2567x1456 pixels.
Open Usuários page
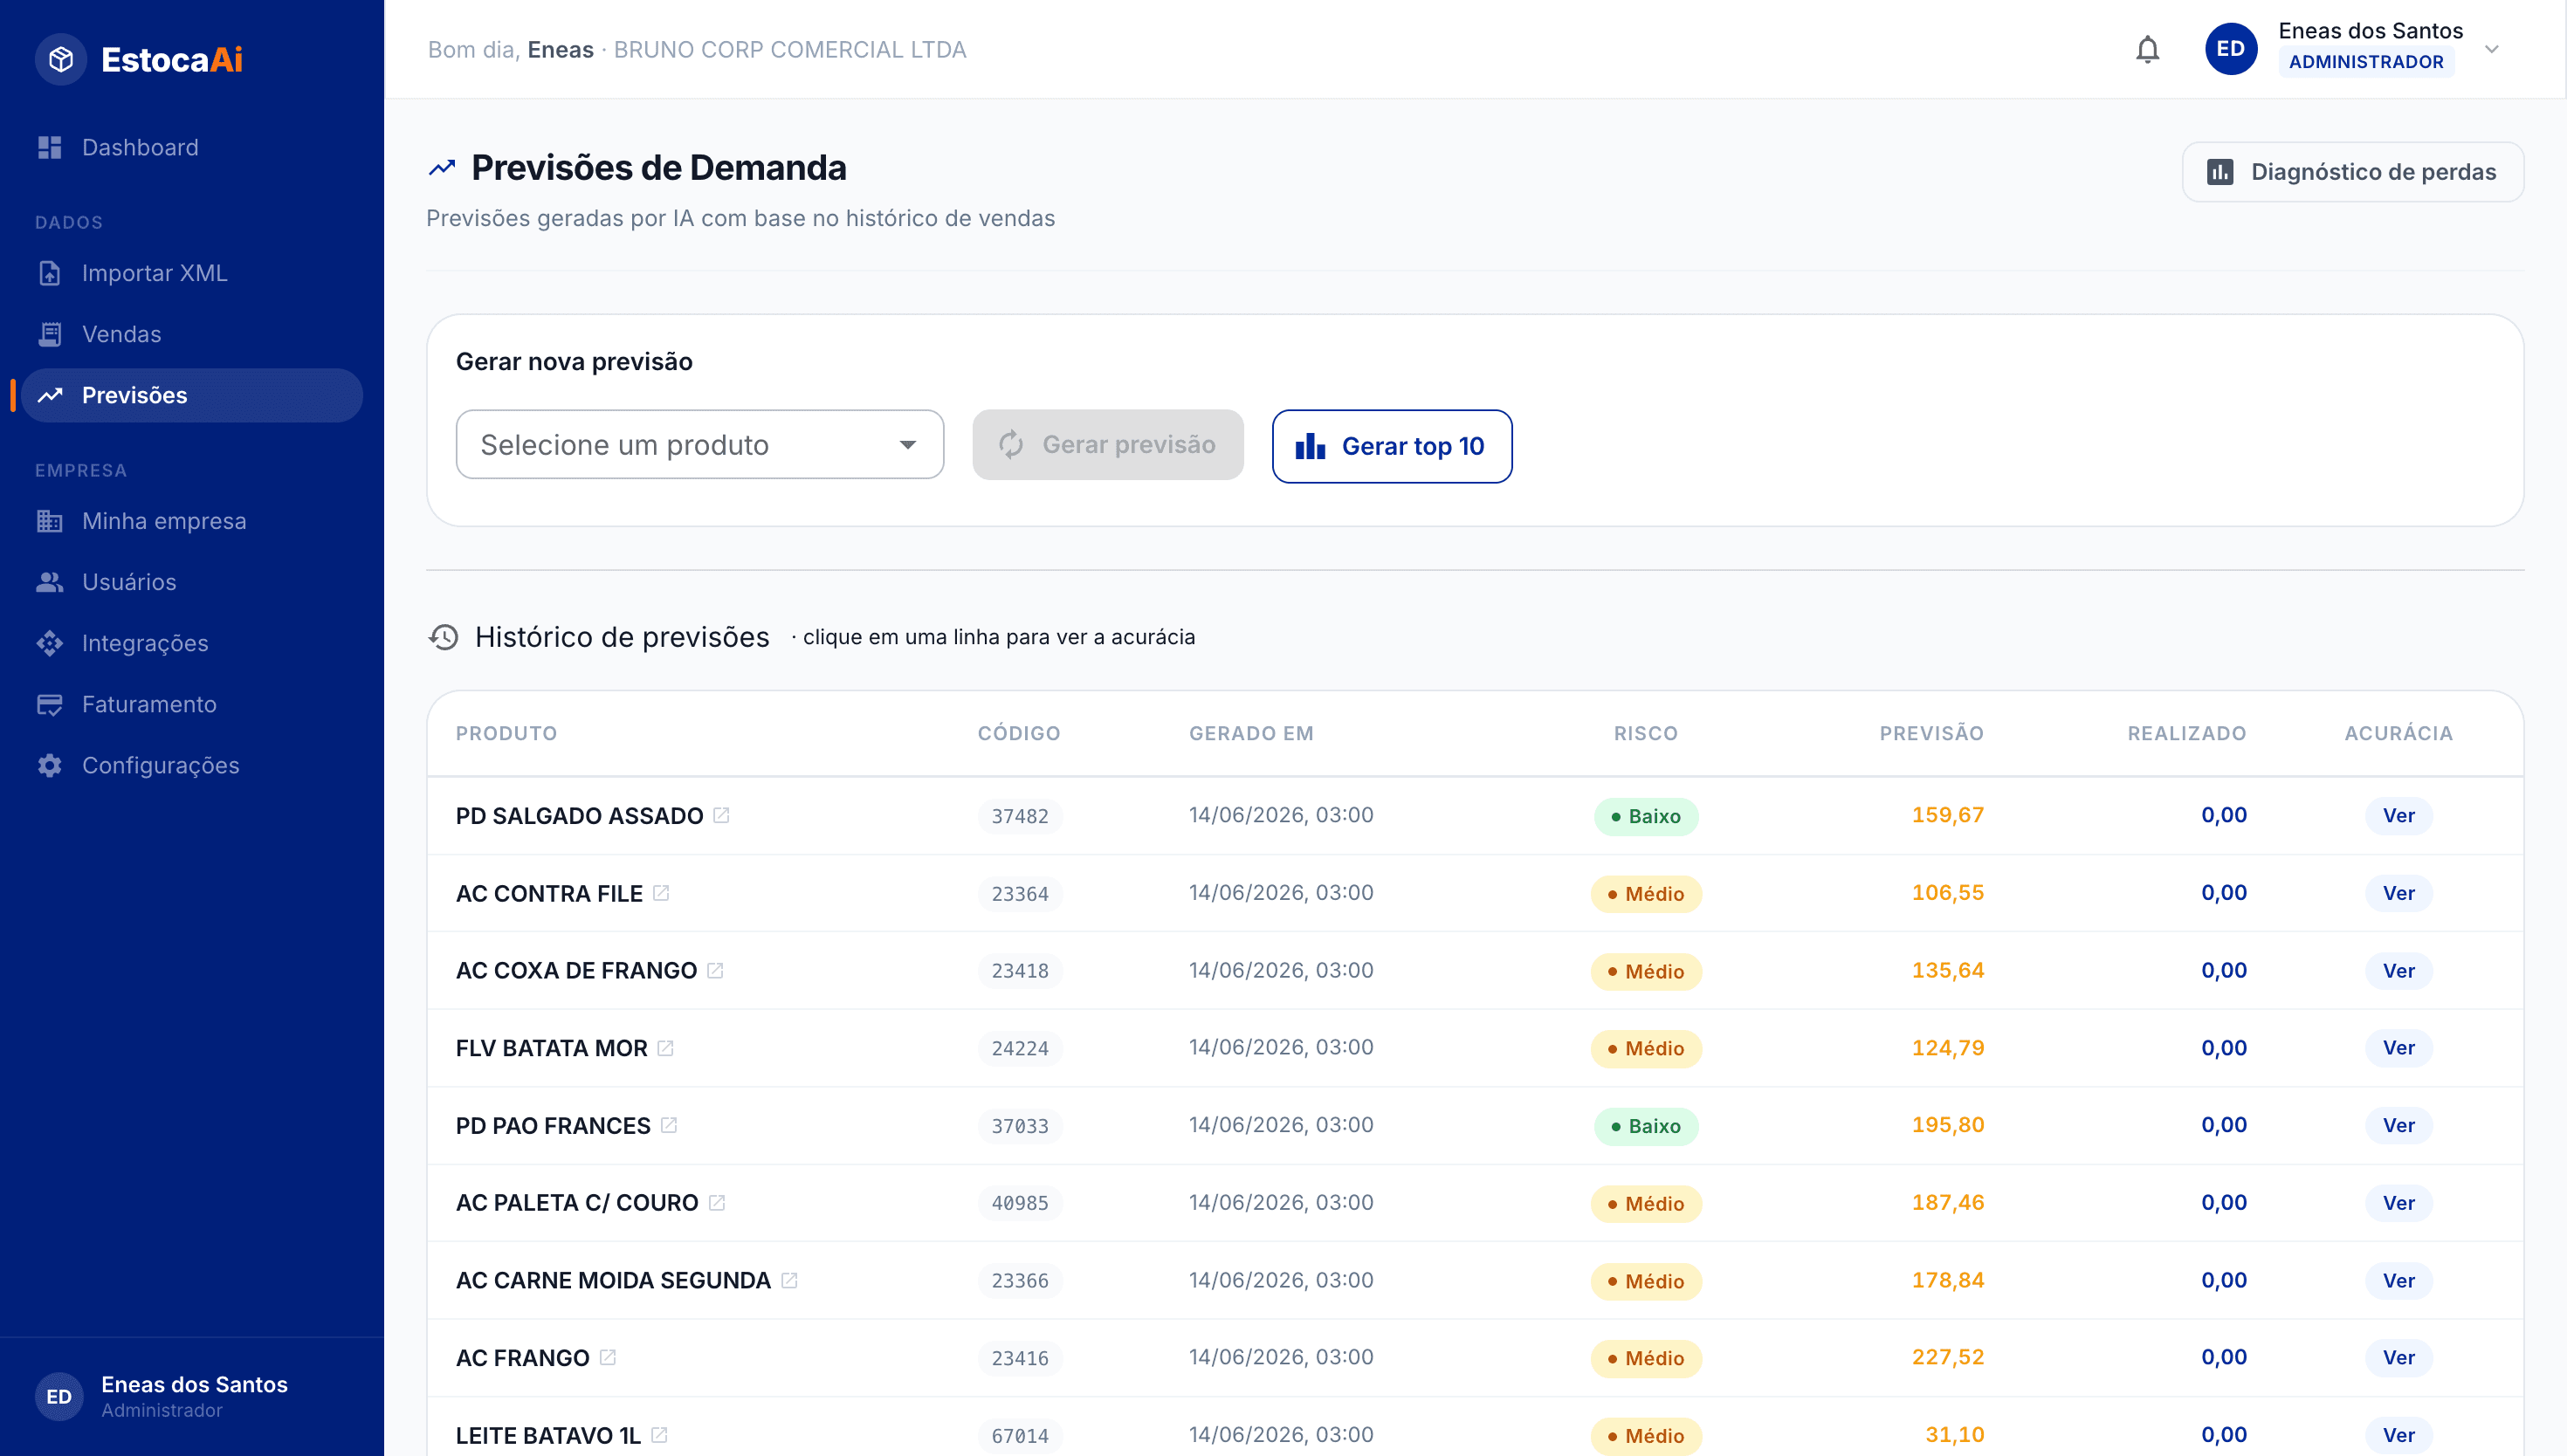tap(192, 582)
